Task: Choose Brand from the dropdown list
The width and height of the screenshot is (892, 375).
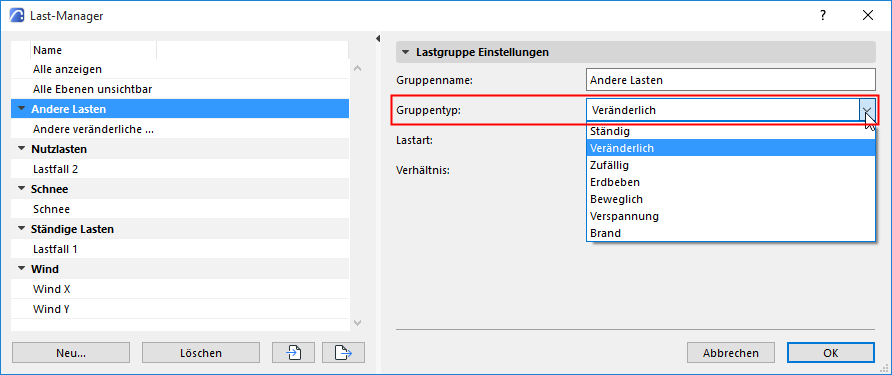Action: (x=730, y=233)
